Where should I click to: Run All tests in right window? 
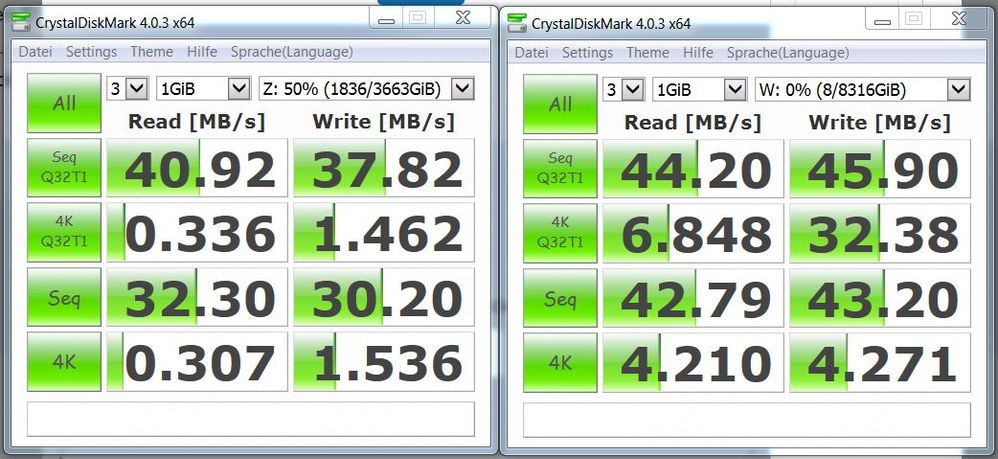tap(560, 104)
